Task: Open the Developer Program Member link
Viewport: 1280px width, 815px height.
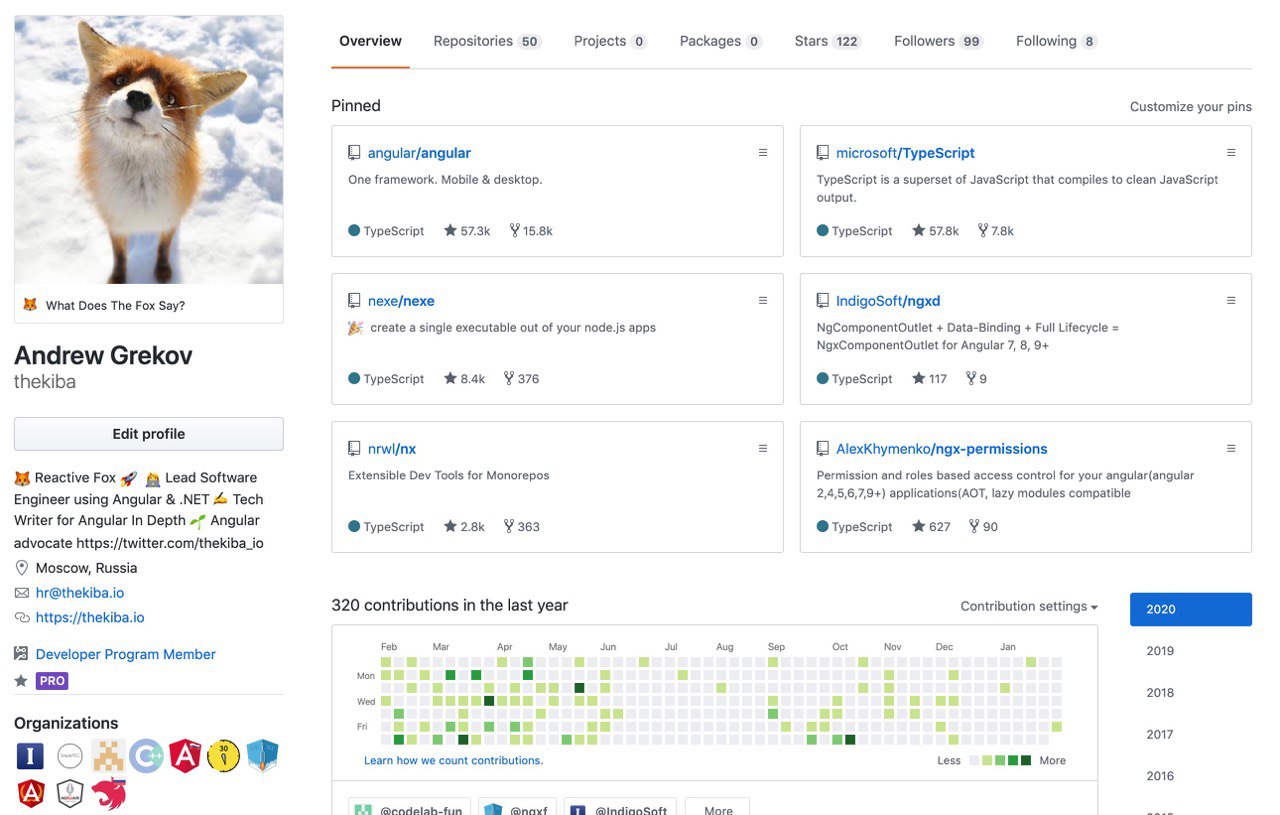Action: pos(126,654)
